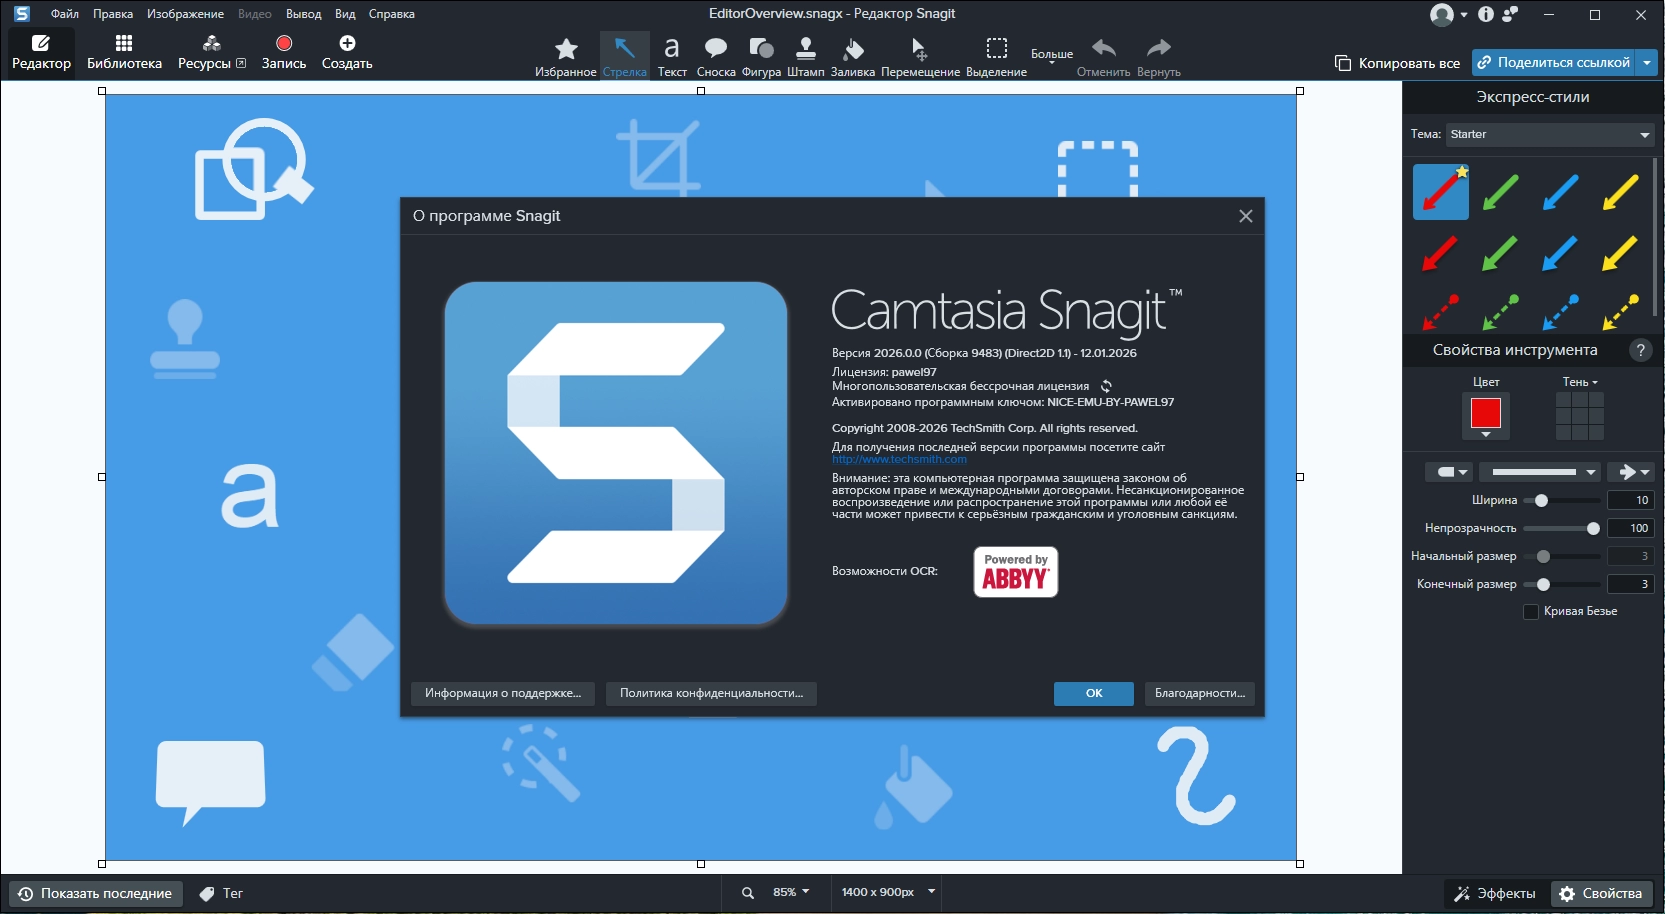This screenshot has height=914, width=1665.
Task: Toggle the Effects (Эффекты) panel
Action: click(1495, 894)
